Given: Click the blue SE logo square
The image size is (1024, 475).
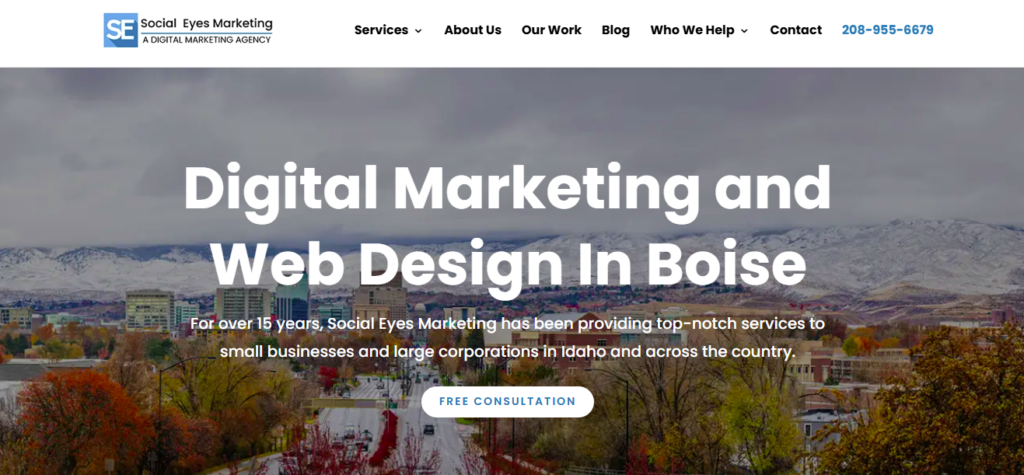Looking at the screenshot, I should point(121,30).
